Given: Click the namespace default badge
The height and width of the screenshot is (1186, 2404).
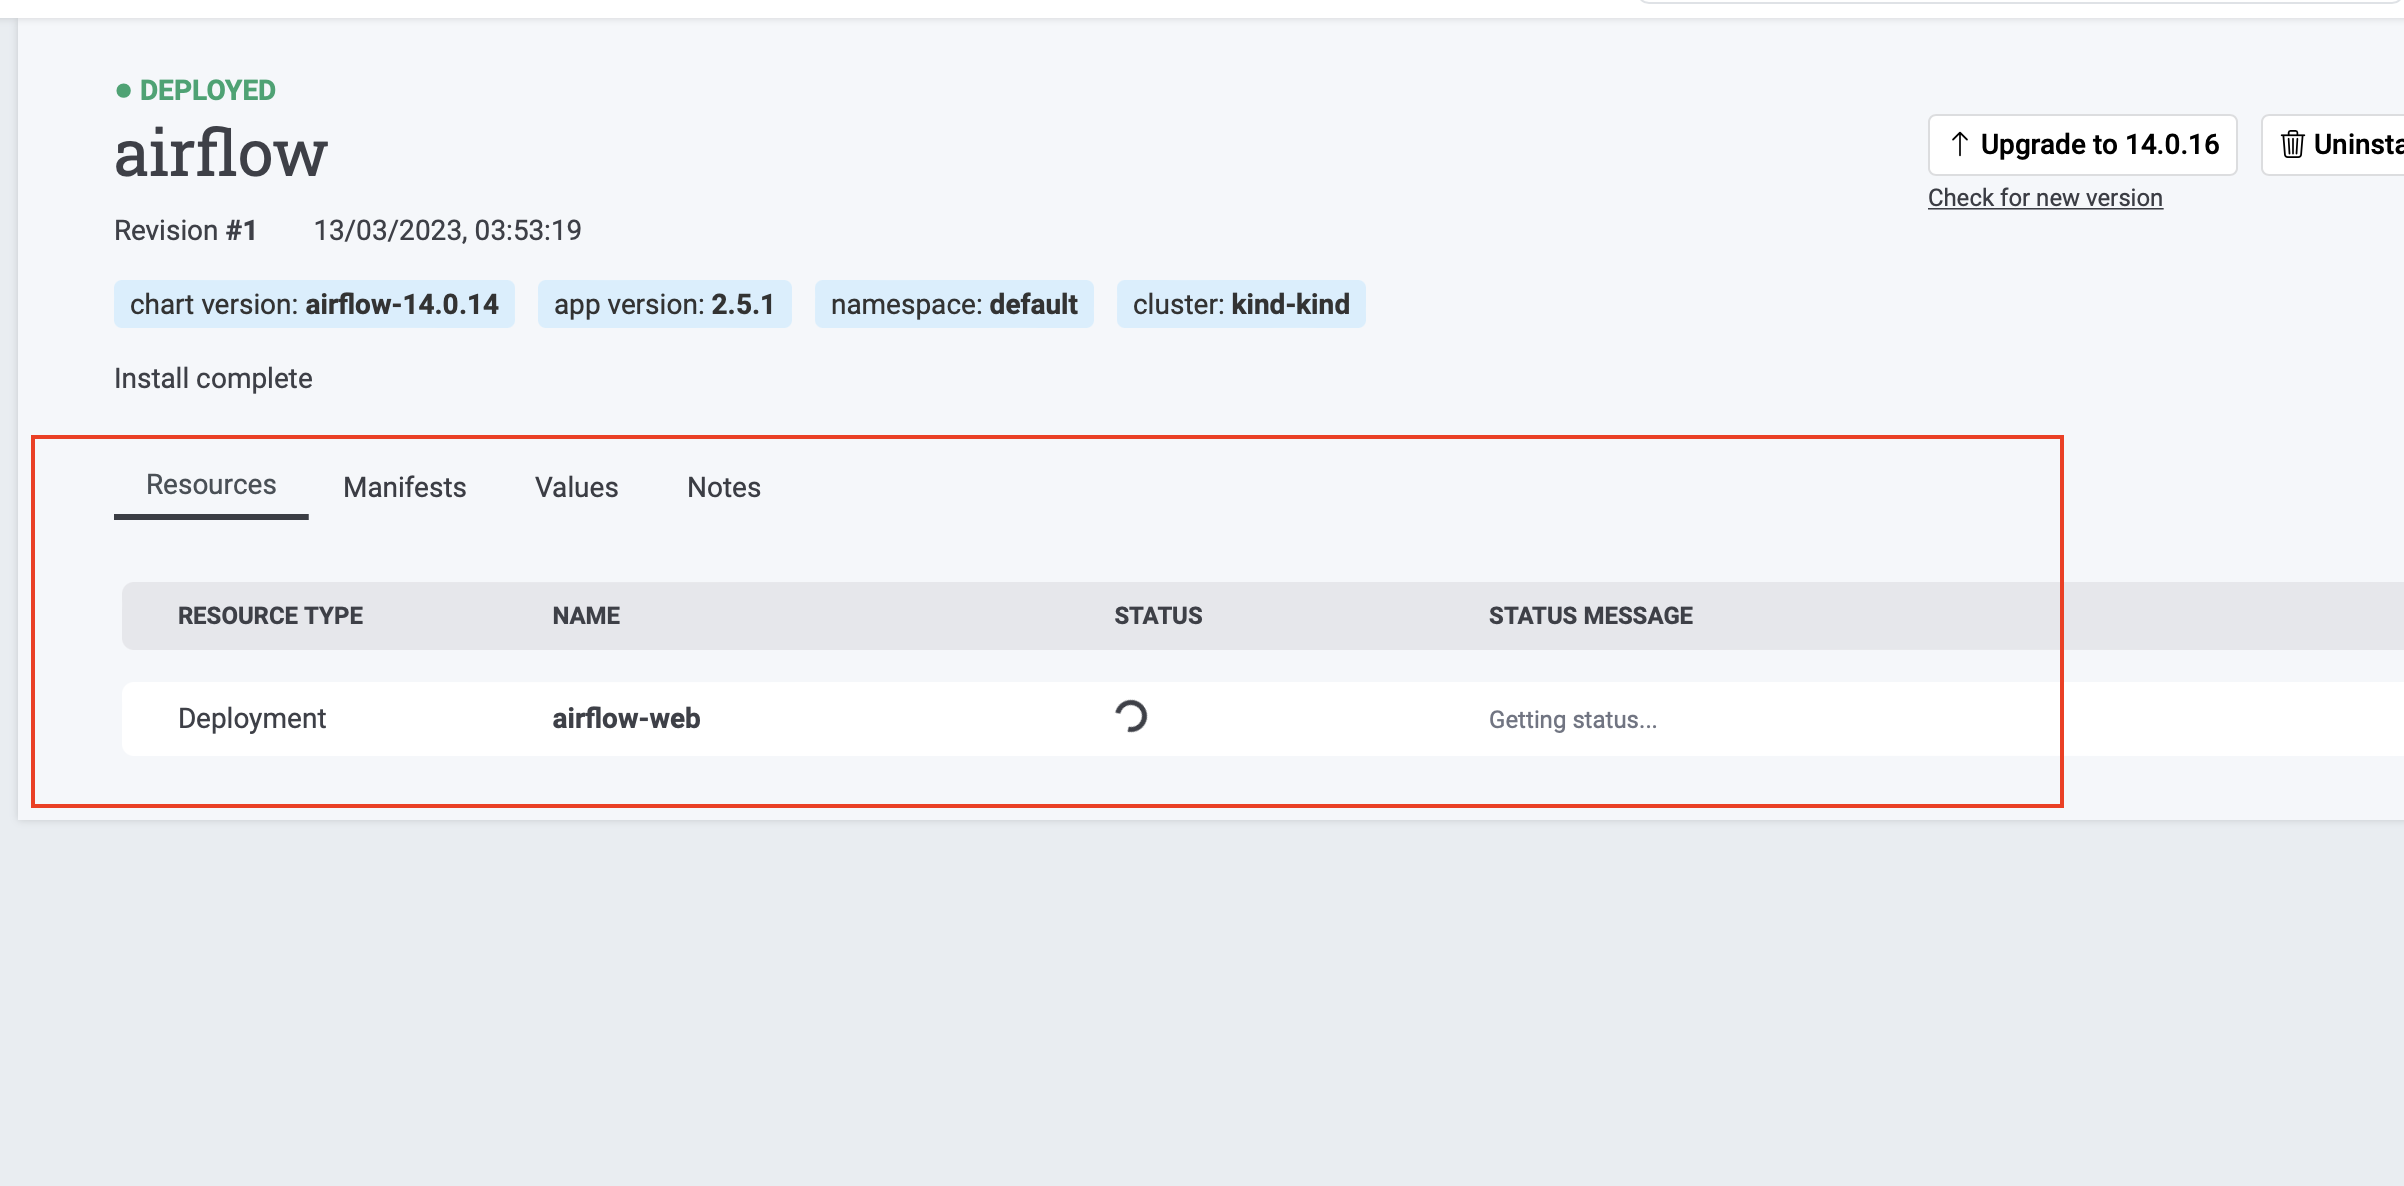Looking at the screenshot, I should 953,304.
